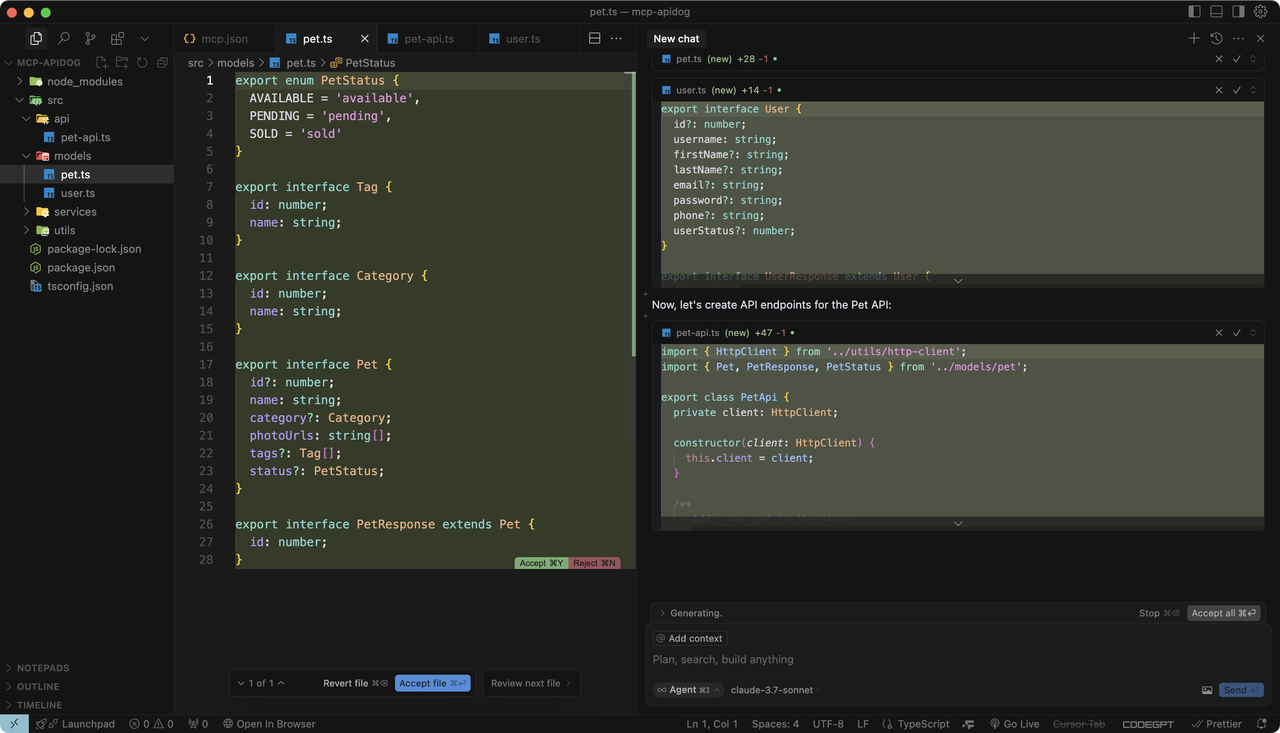Expand the Generating status row
Image resolution: width=1280 pixels, height=733 pixels.
pos(690,613)
